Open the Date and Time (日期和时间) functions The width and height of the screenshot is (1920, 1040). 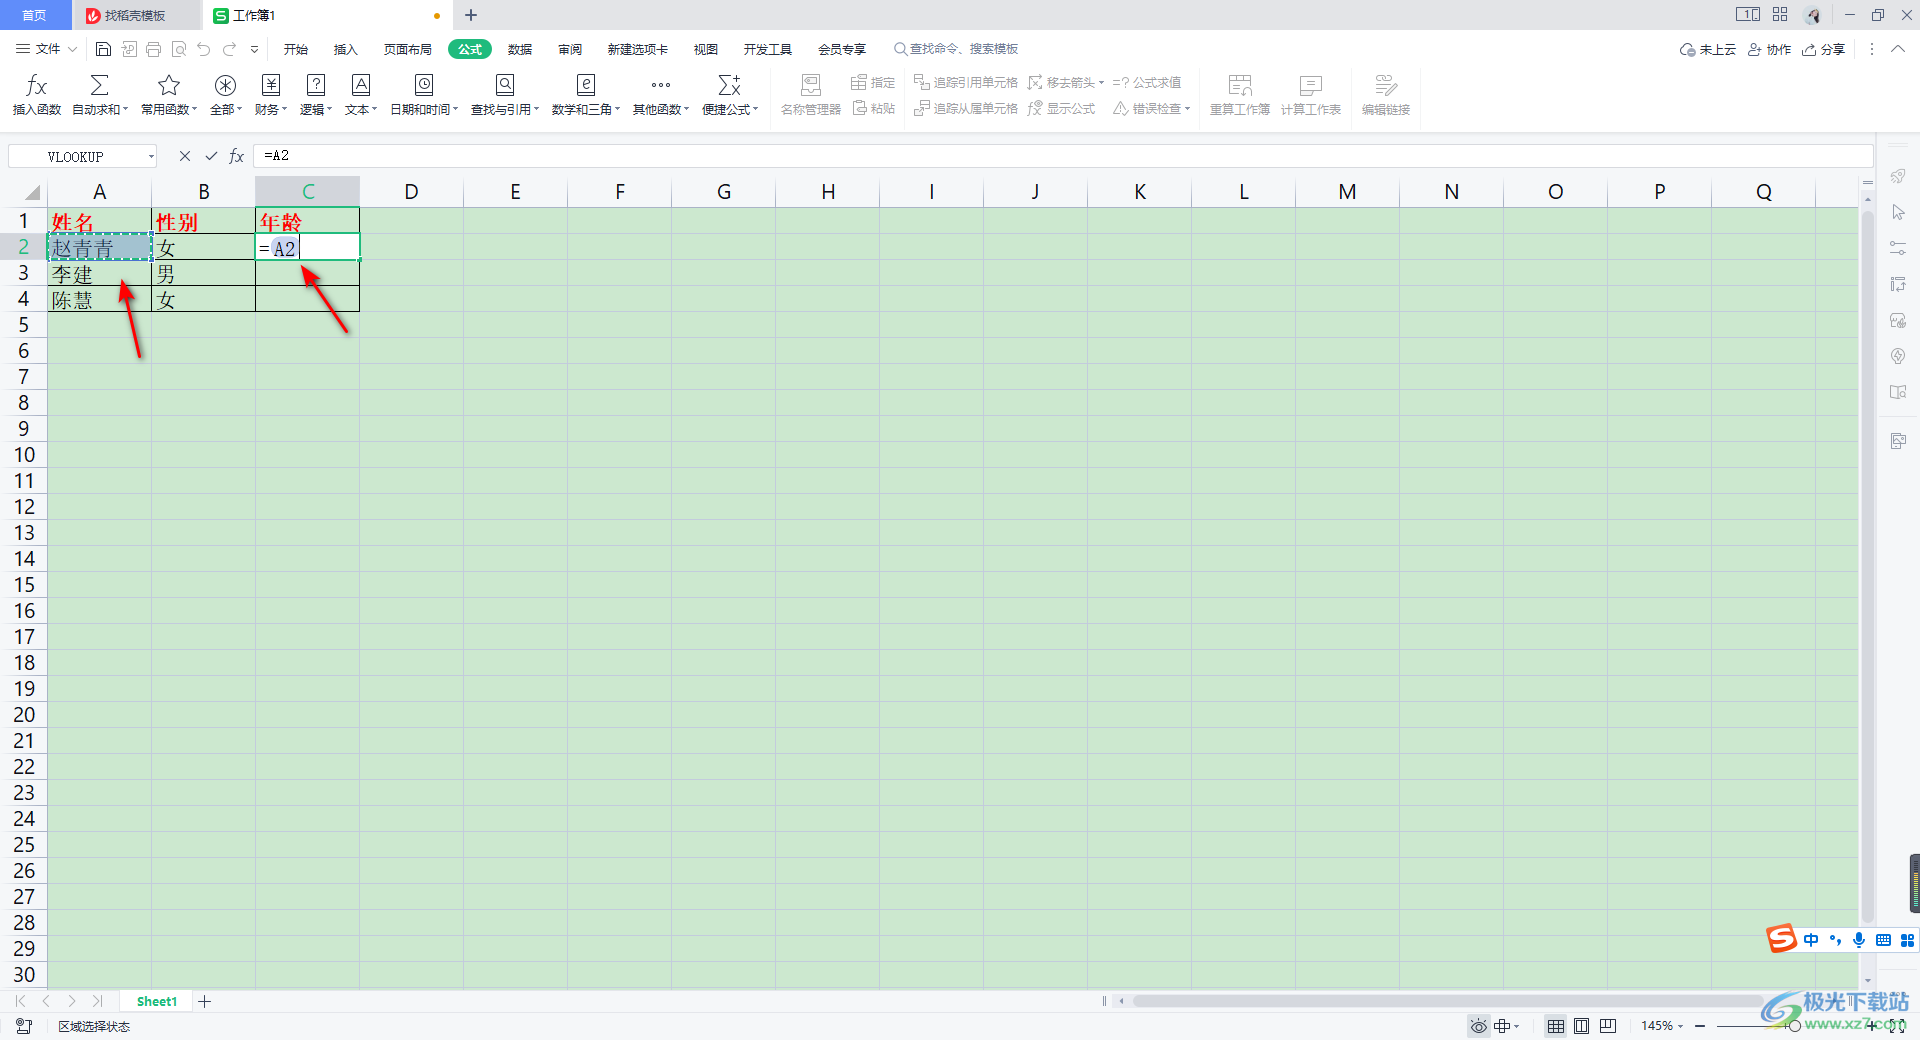point(424,95)
